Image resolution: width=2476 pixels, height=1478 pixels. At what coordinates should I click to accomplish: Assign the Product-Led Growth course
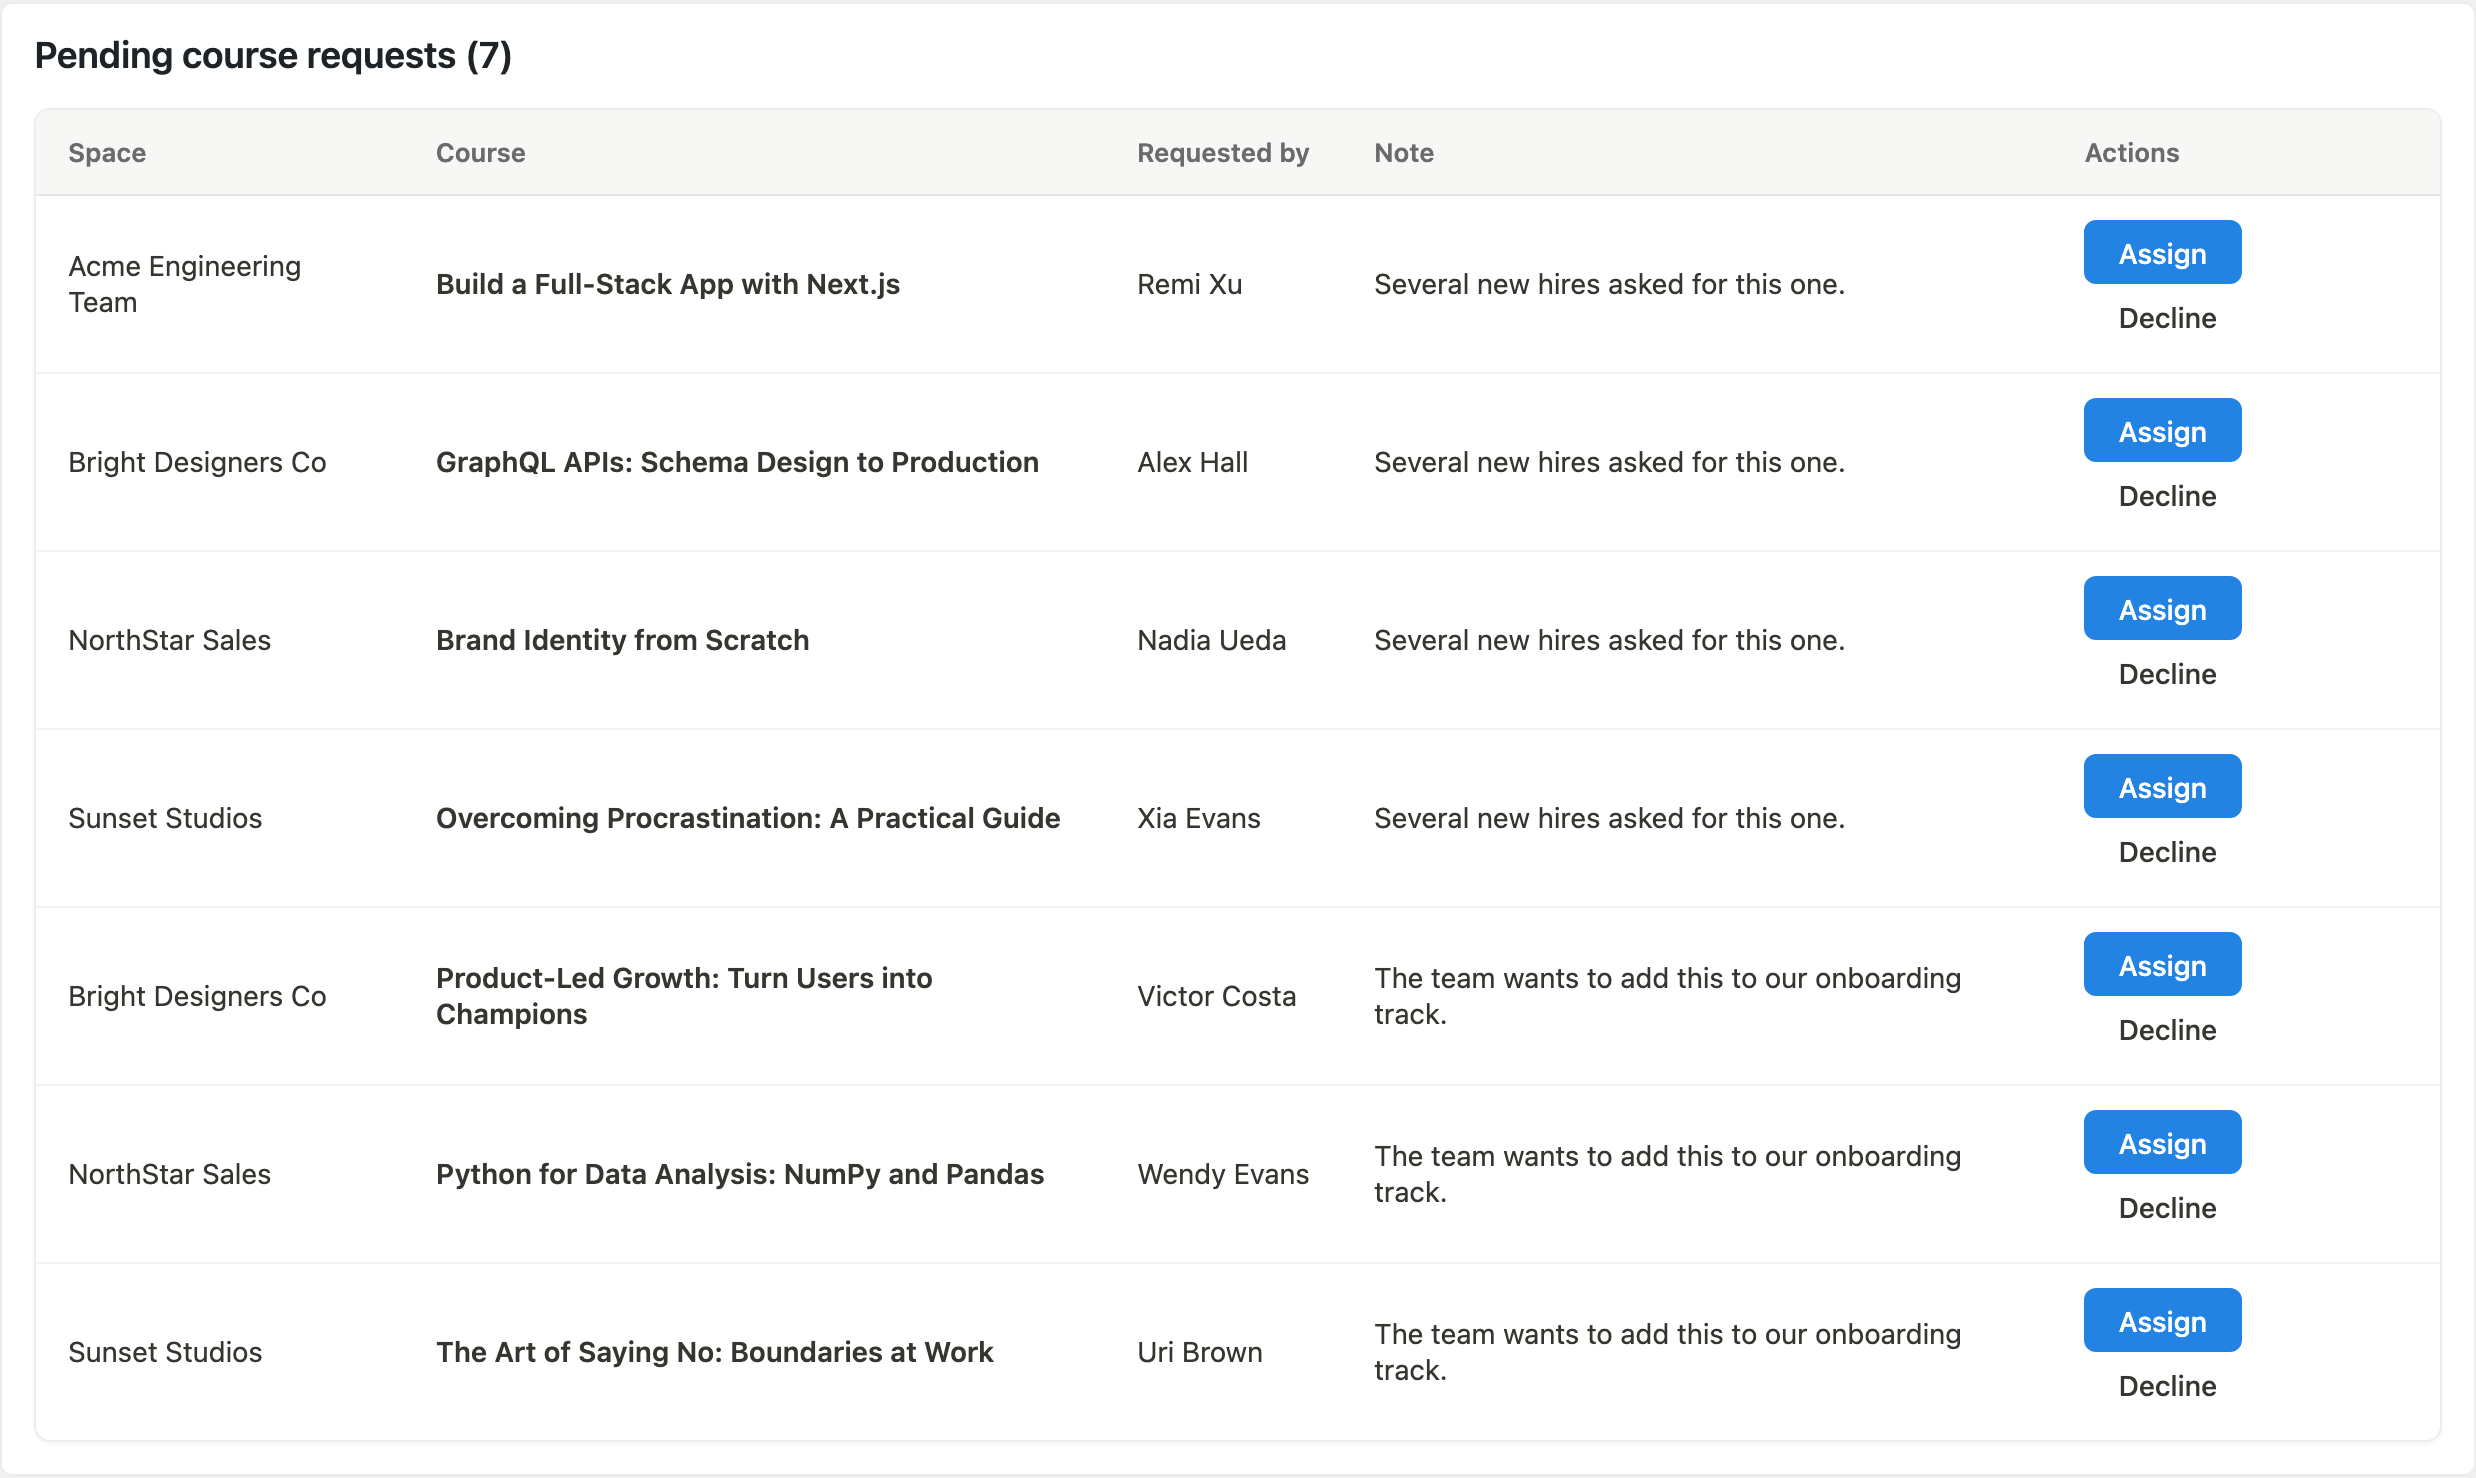tap(2162, 965)
